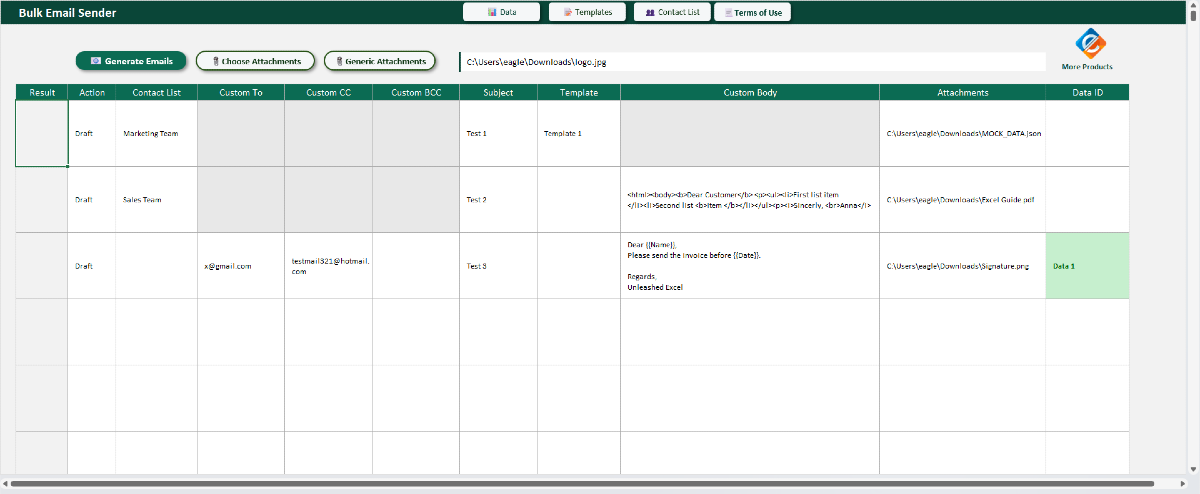Select the Test 2 subject cell

(x=498, y=199)
